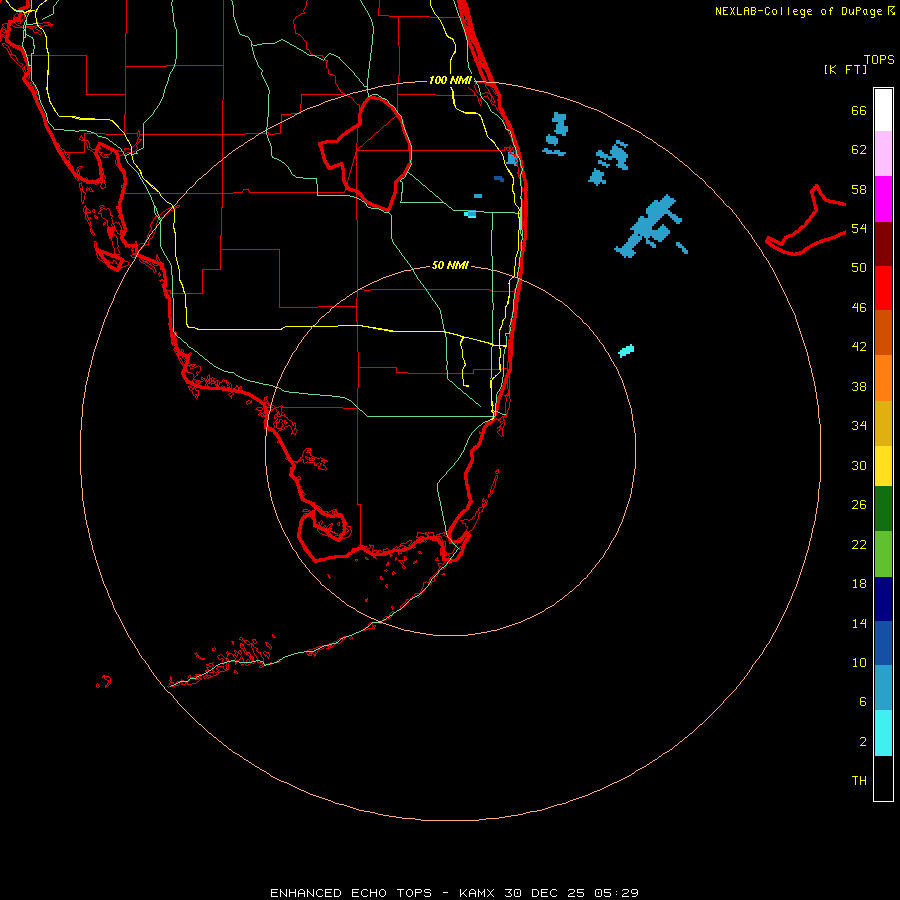Image resolution: width=900 pixels, height=900 pixels.
Task: Click the bright red 46-50 kft legend swatch
Action: click(883, 288)
